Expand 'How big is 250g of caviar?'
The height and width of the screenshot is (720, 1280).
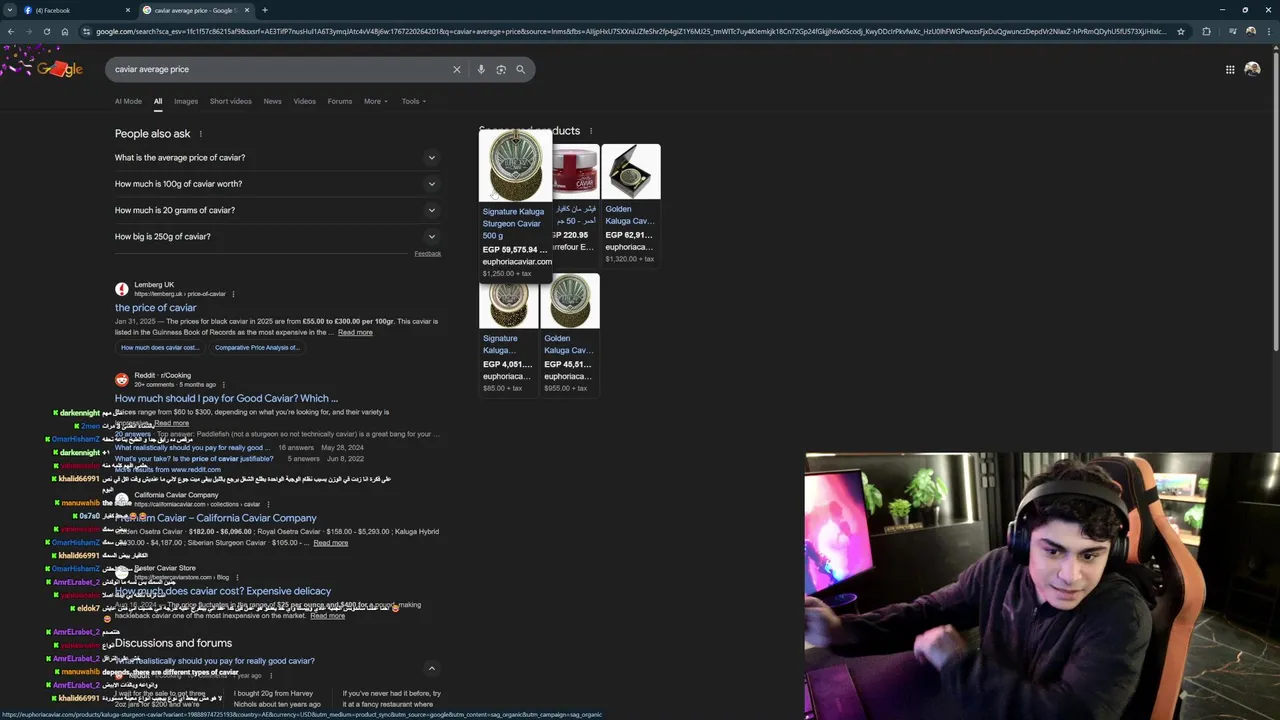tap(277, 237)
